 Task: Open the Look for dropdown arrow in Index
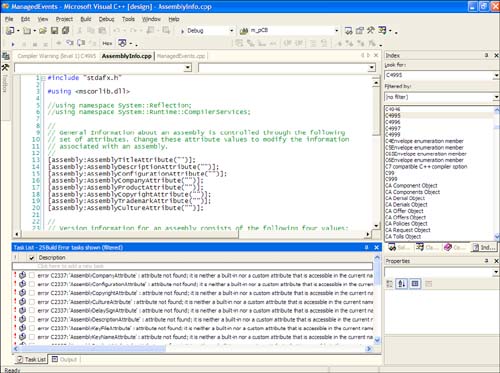coord(496,76)
